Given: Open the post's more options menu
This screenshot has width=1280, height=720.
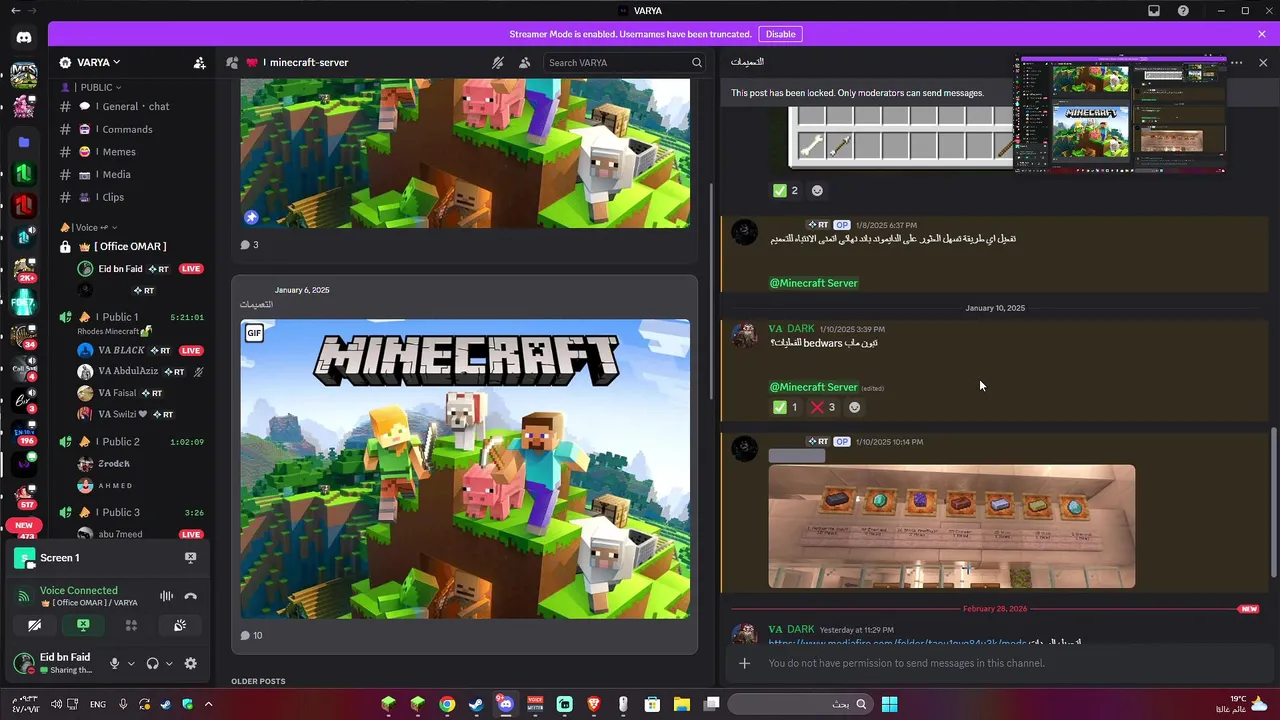Looking at the screenshot, I should pos(1237,62).
